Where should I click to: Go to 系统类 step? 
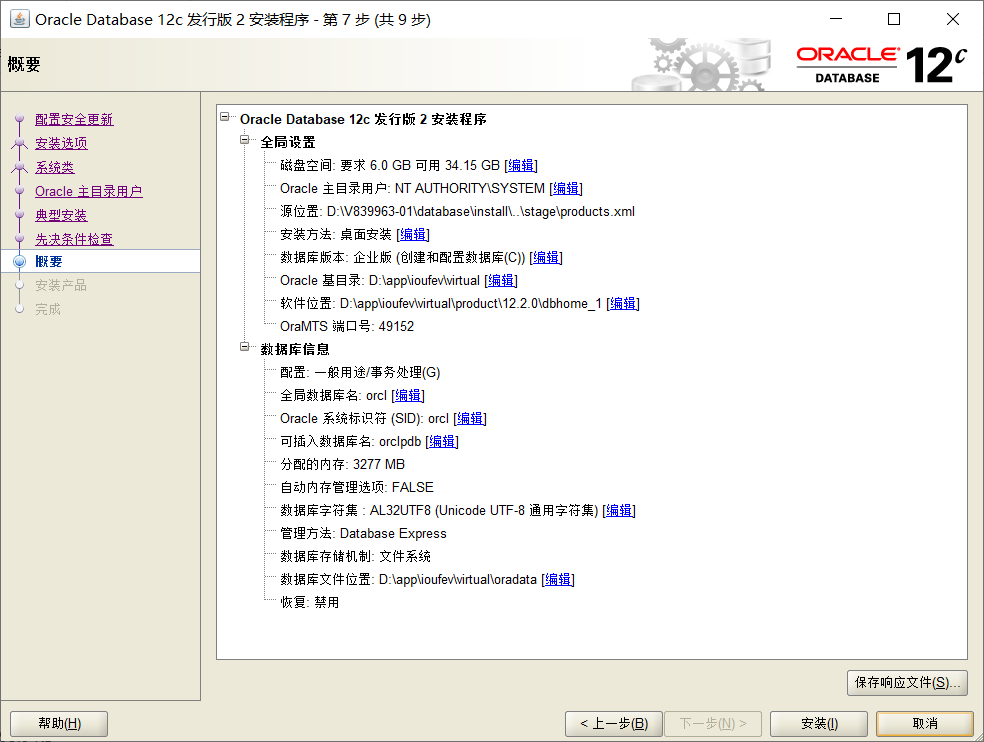(55, 167)
